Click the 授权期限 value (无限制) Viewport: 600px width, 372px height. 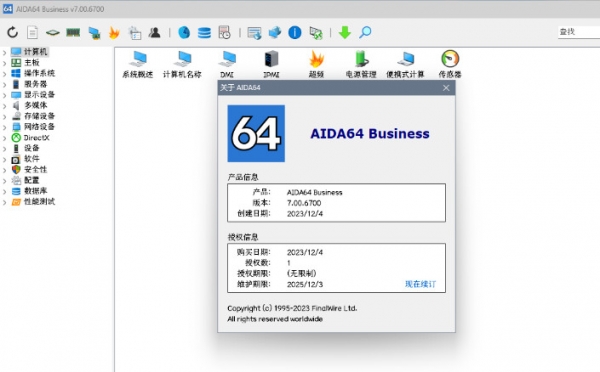302,274
